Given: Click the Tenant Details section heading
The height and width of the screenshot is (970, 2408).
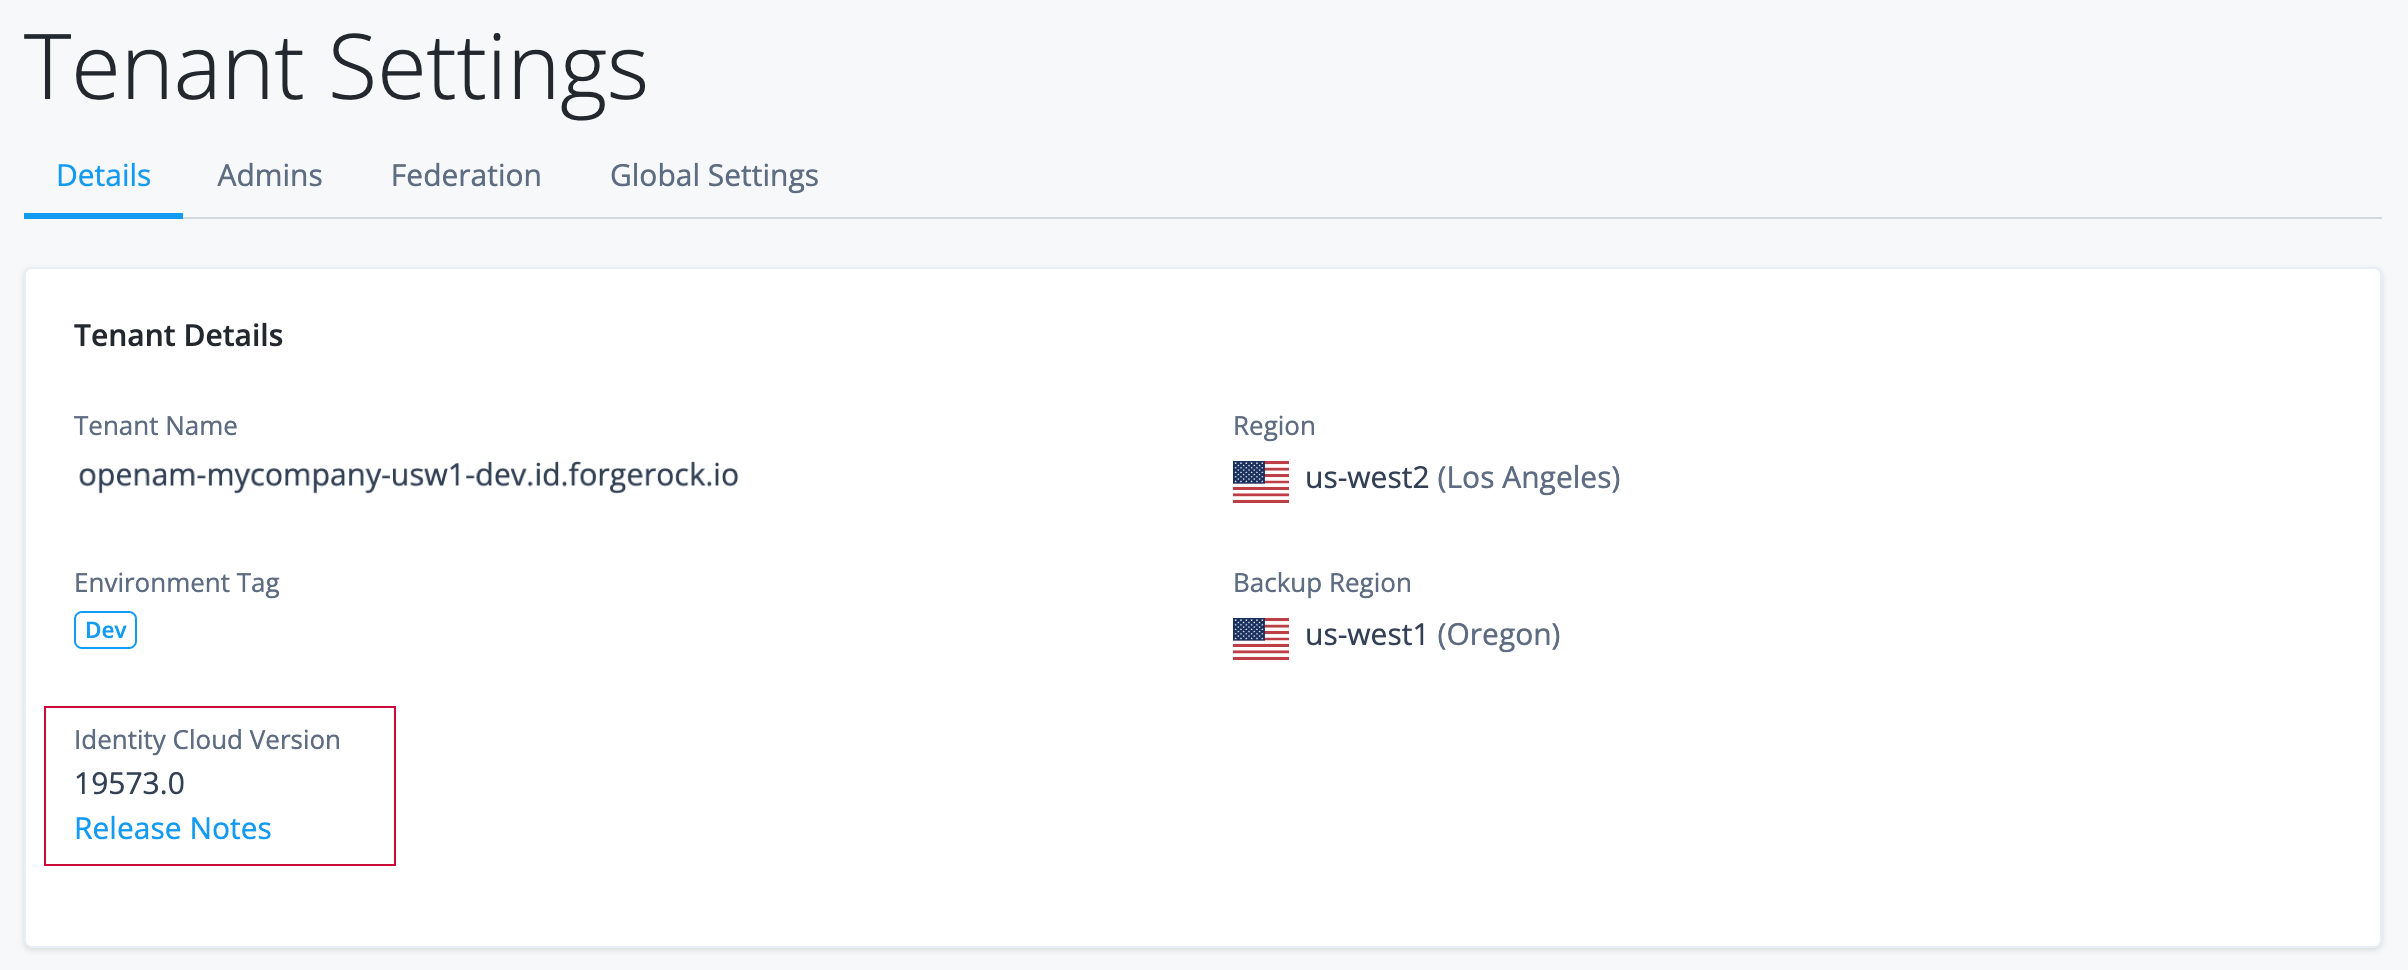Looking at the screenshot, I should 178,336.
